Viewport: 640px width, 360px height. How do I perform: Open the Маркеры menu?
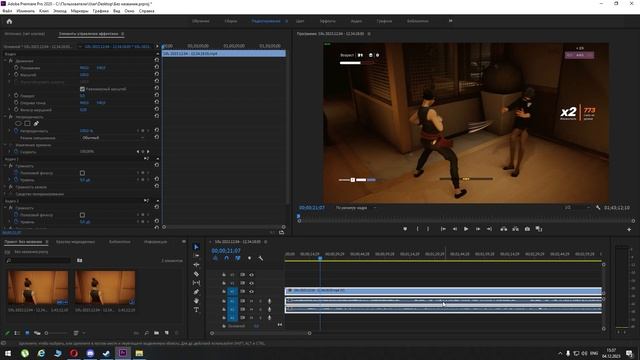tap(80, 11)
